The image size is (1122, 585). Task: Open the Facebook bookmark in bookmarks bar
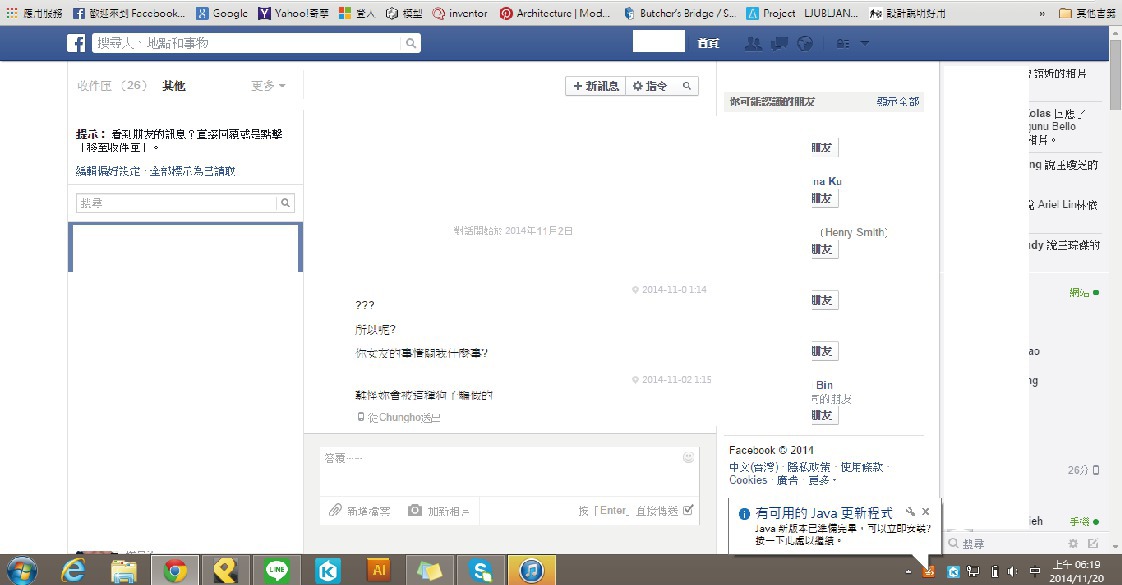(x=129, y=13)
